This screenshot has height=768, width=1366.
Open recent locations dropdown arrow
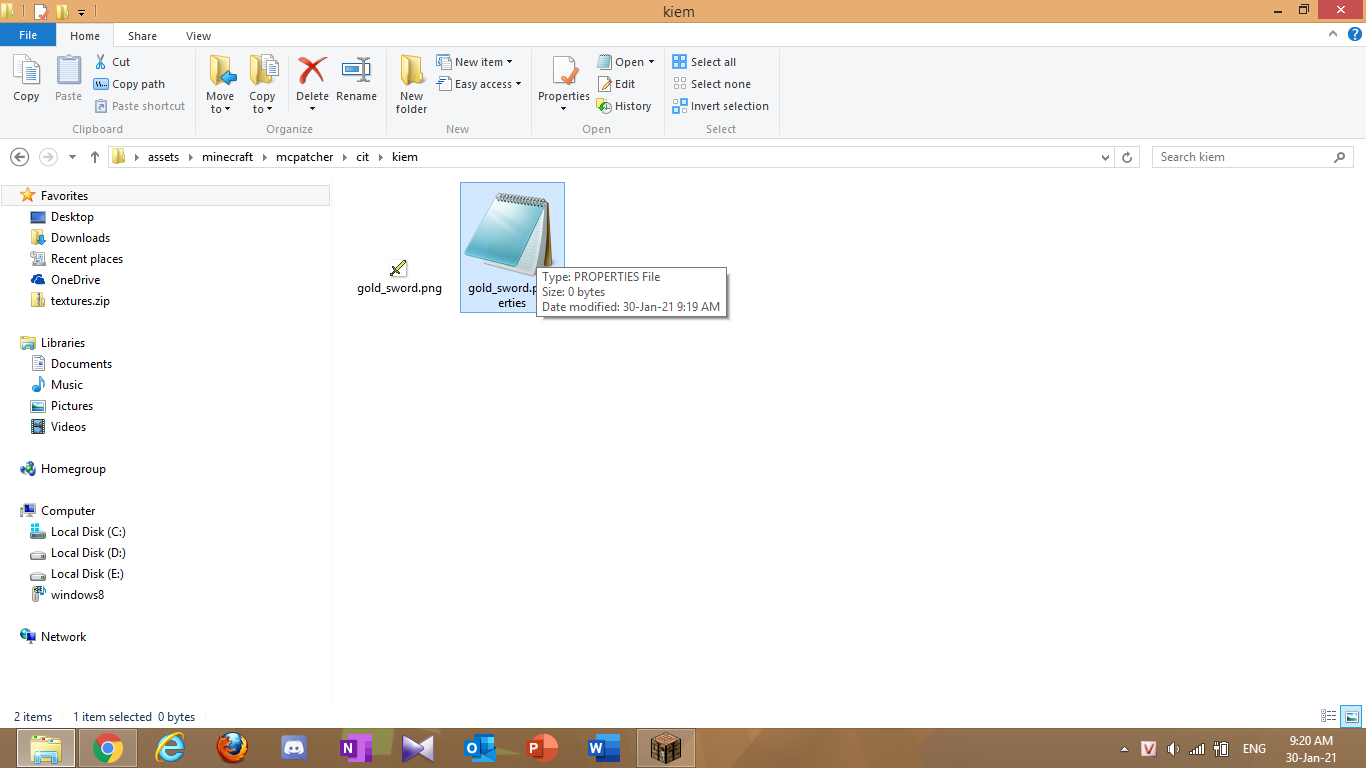pyautogui.click(x=72, y=157)
